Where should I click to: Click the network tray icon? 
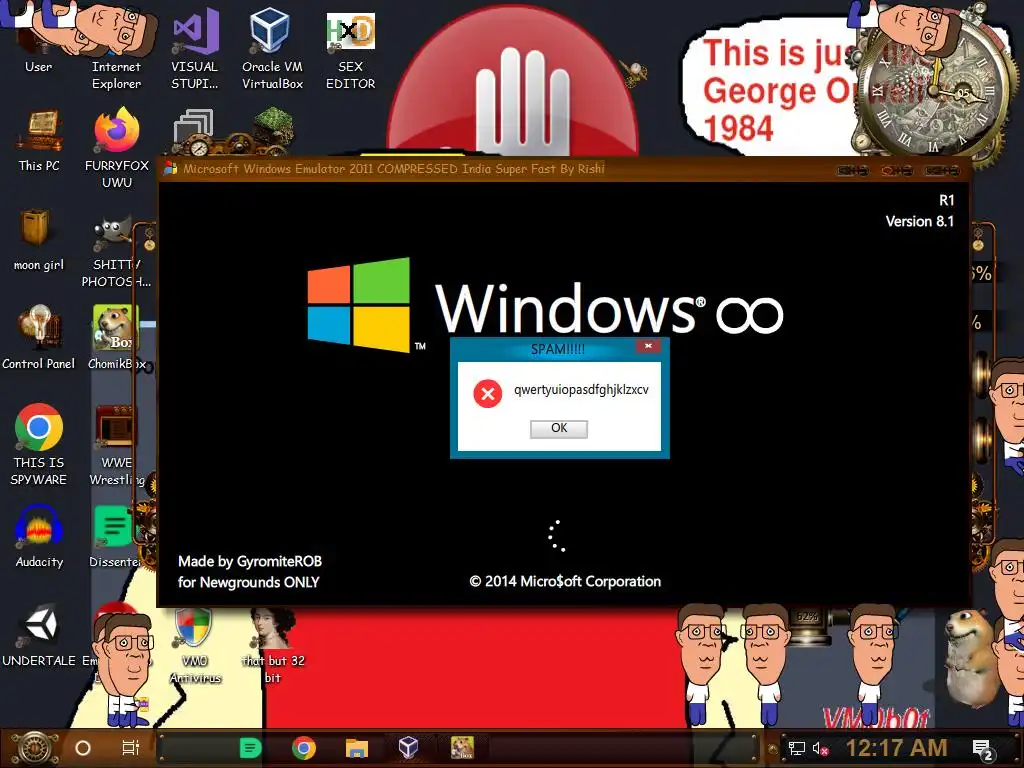[797, 749]
